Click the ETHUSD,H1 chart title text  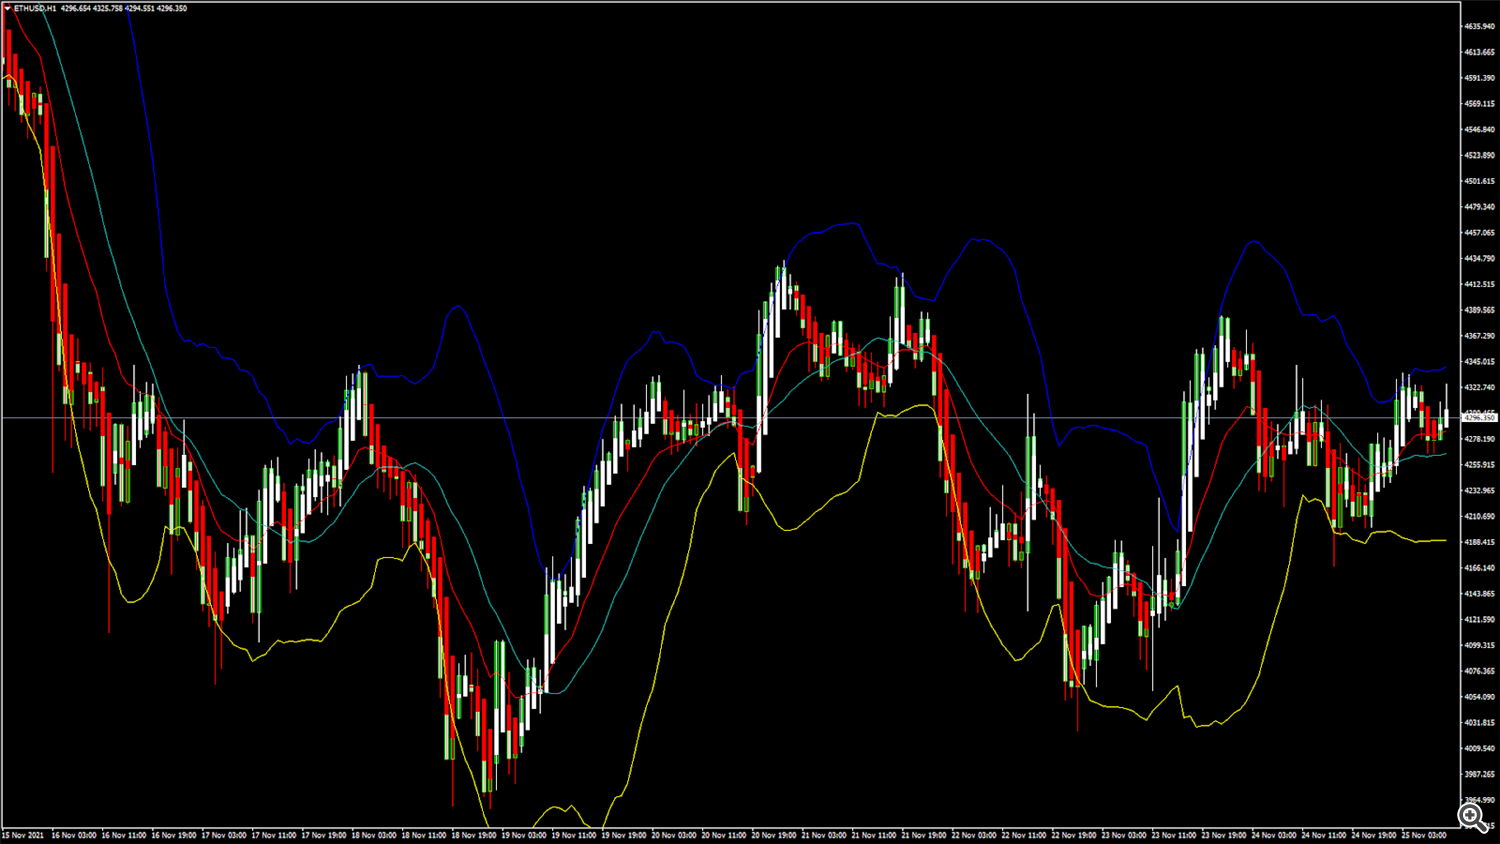[x=35, y=8]
